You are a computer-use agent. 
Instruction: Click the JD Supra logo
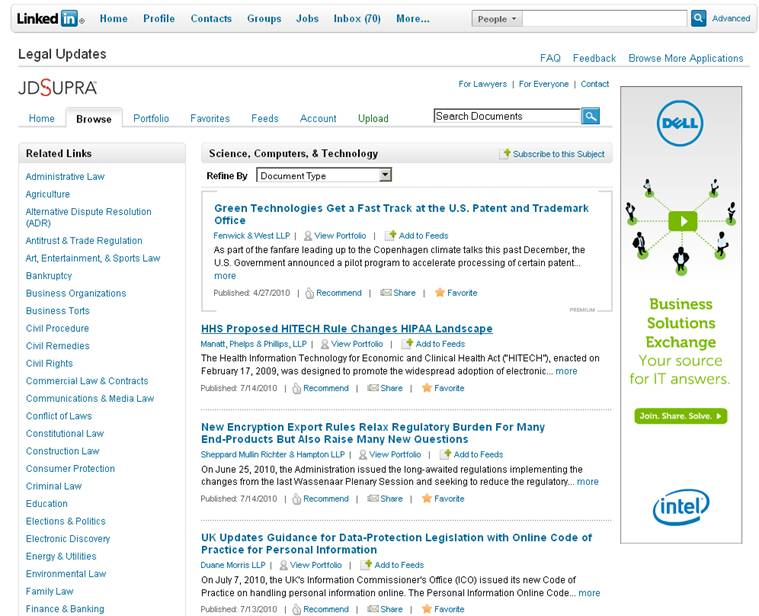click(58, 88)
